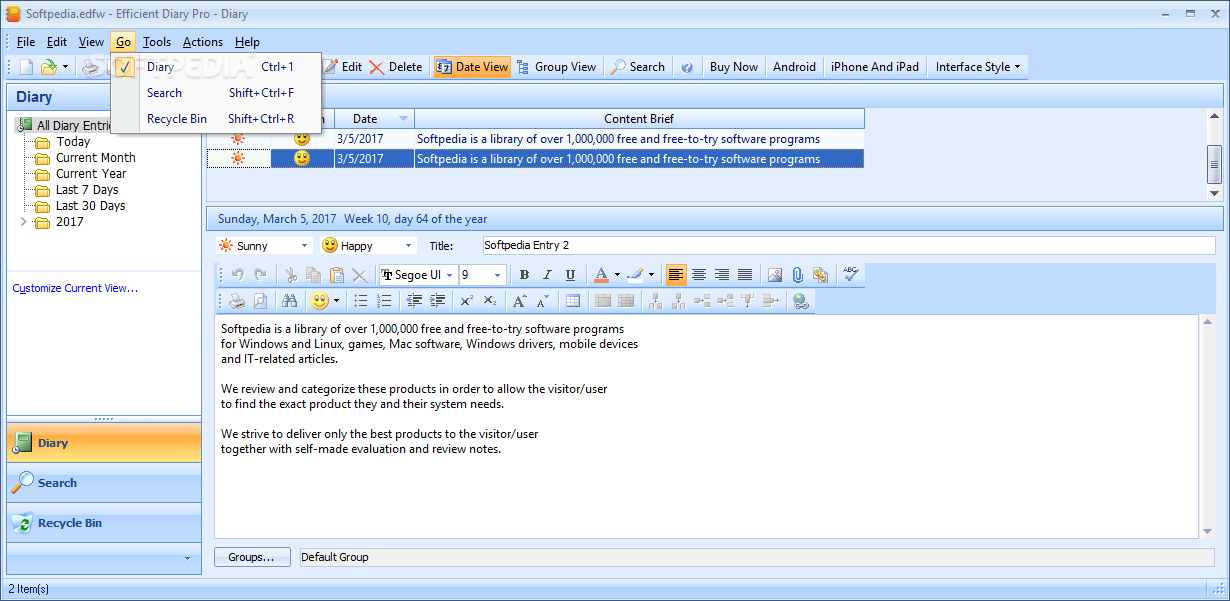Toggle align right
The height and width of the screenshot is (601, 1230).
click(722, 275)
